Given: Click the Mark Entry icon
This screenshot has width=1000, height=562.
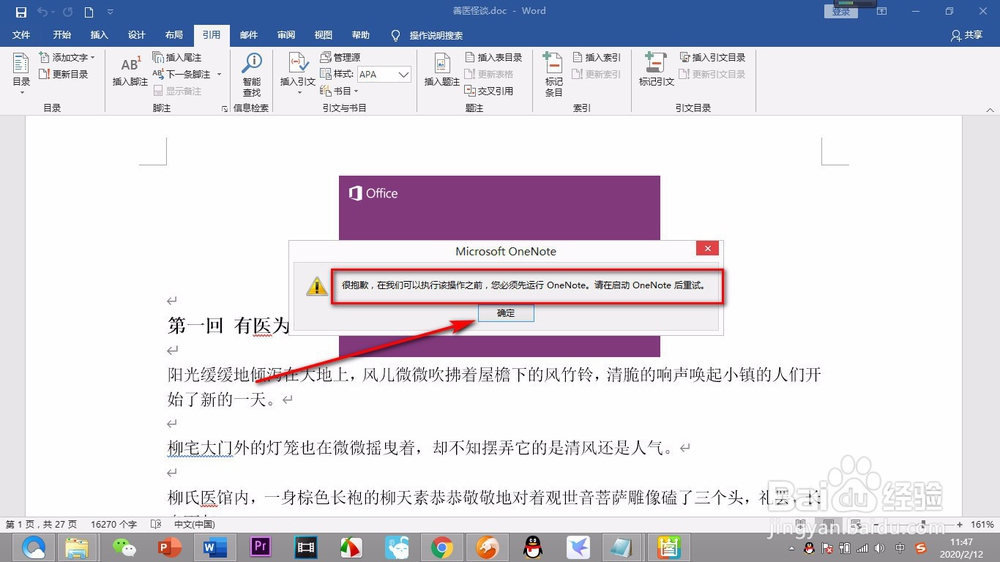Looking at the screenshot, I should 553,64.
